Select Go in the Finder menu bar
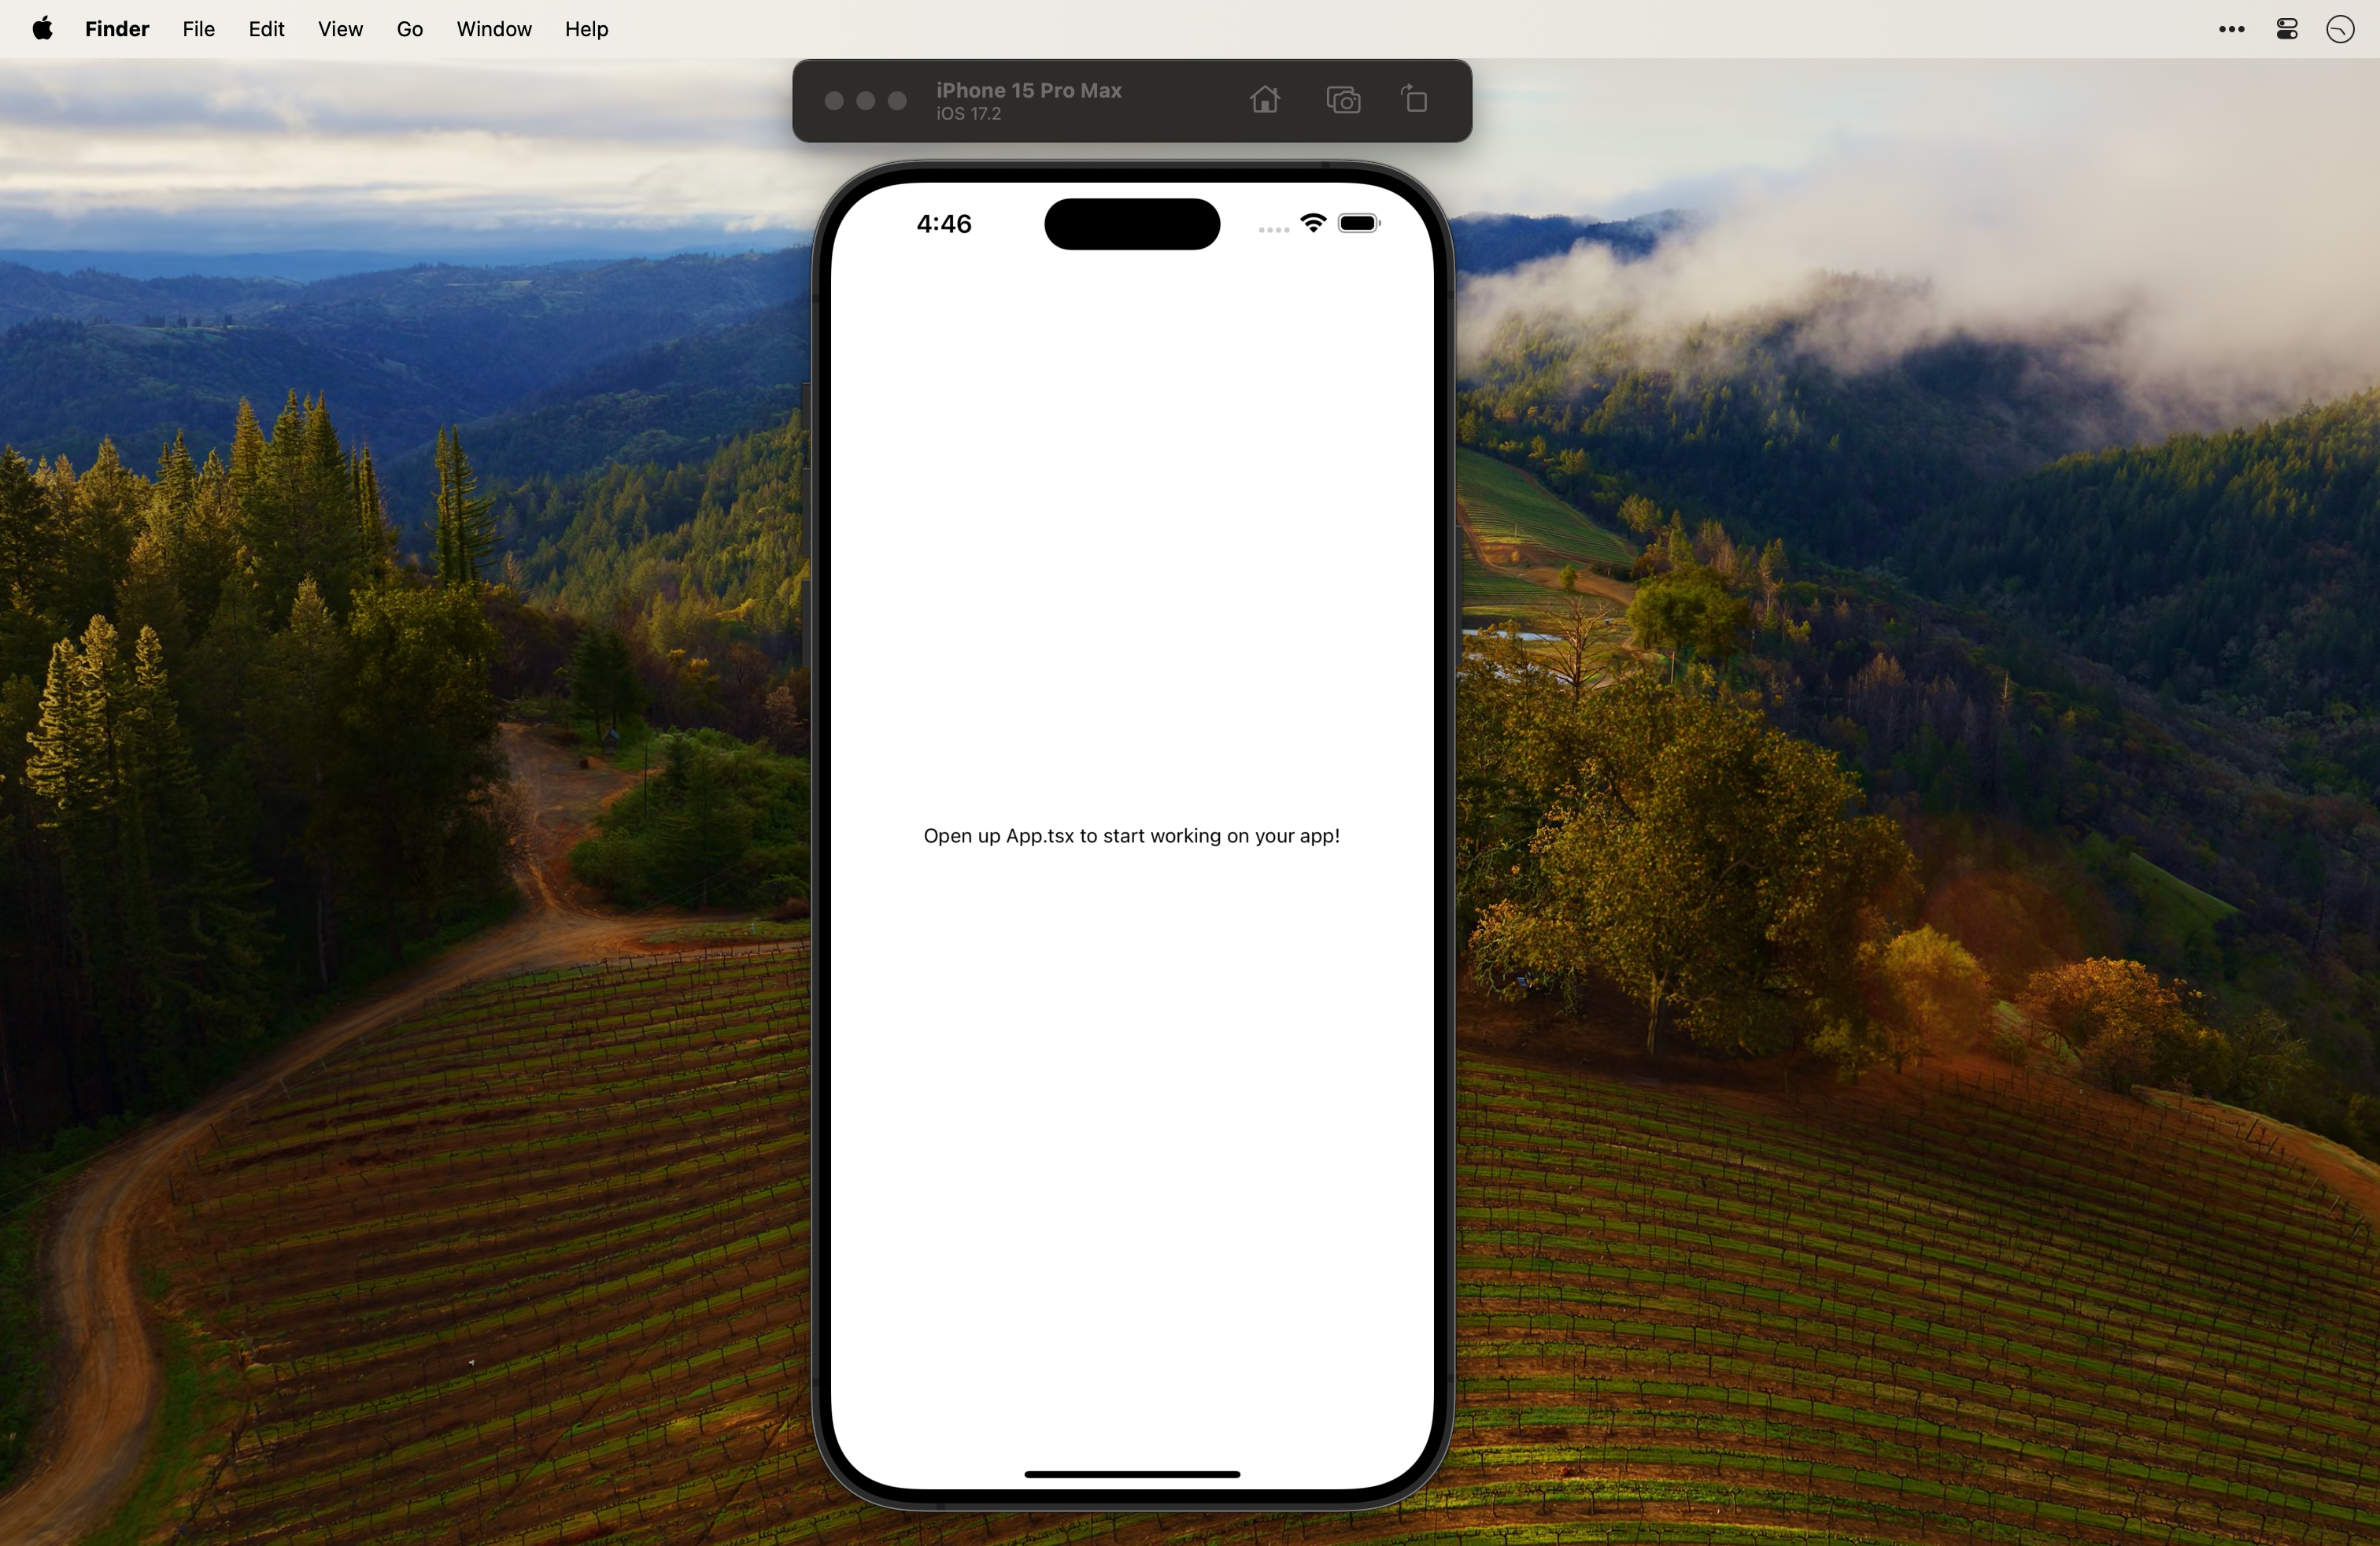The height and width of the screenshot is (1546, 2380). (x=408, y=28)
